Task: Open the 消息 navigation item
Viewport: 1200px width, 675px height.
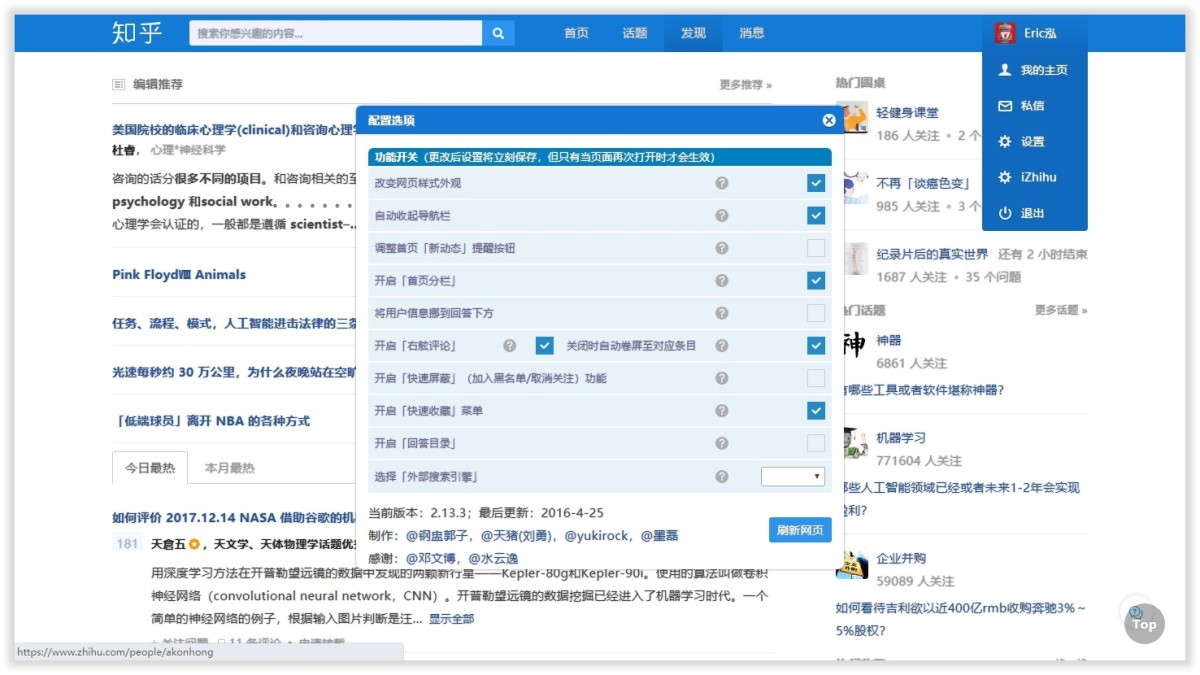Action: (x=751, y=32)
